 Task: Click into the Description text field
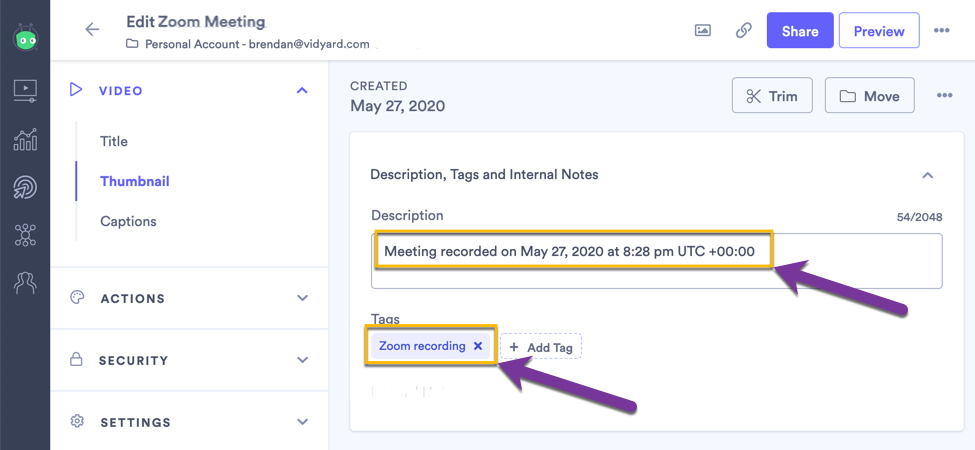coord(657,261)
